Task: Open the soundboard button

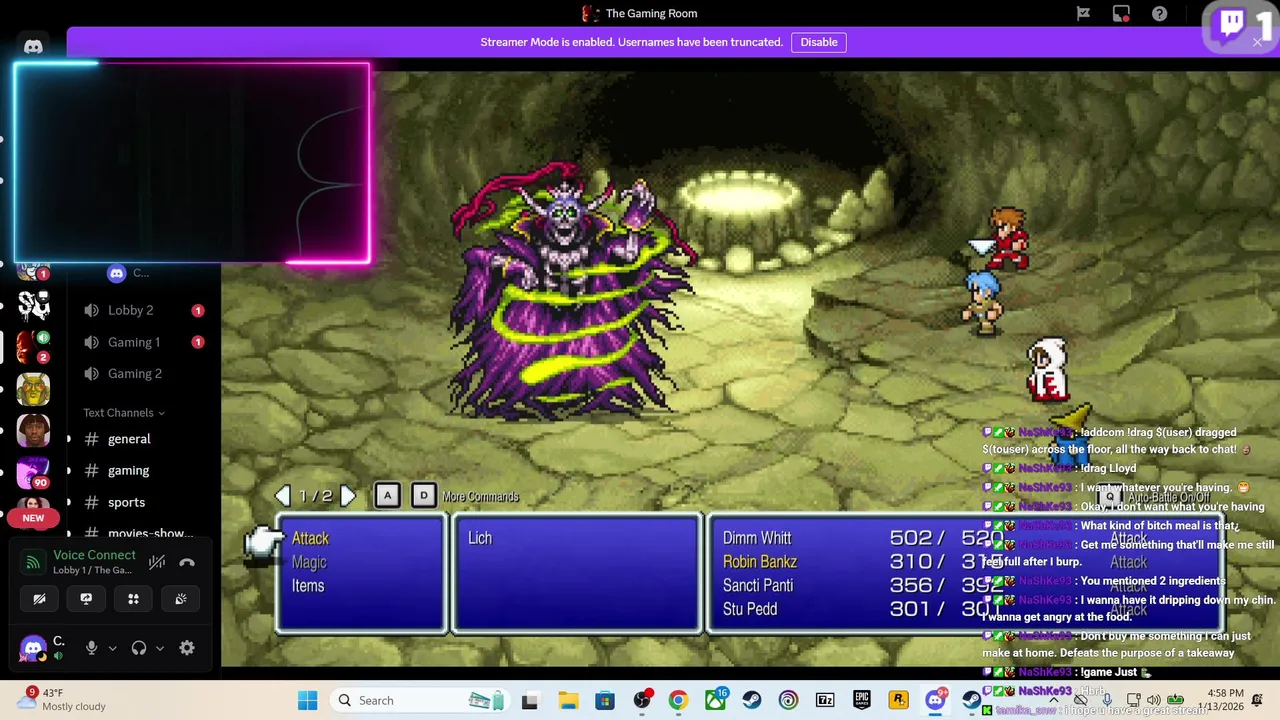Action: tap(180, 599)
